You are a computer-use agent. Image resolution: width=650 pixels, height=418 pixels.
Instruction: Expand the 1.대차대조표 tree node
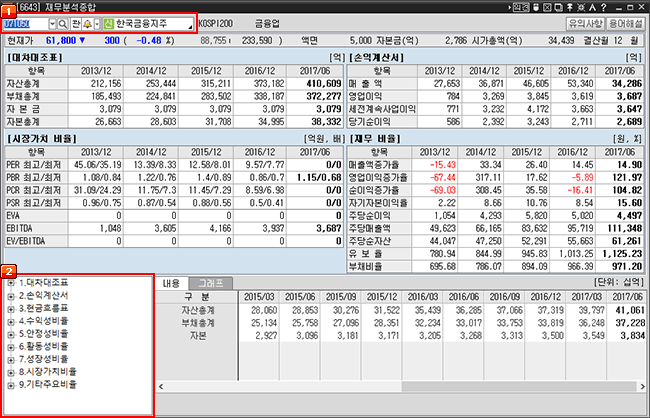[x=10, y=283]
